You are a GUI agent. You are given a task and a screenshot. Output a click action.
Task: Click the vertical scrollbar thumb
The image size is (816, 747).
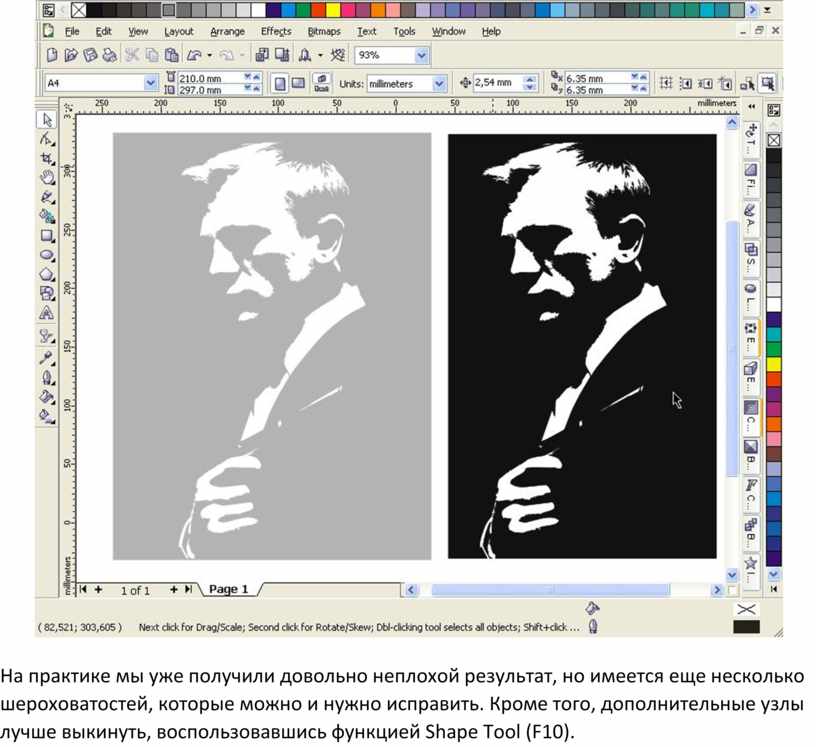tap(732, 349)
